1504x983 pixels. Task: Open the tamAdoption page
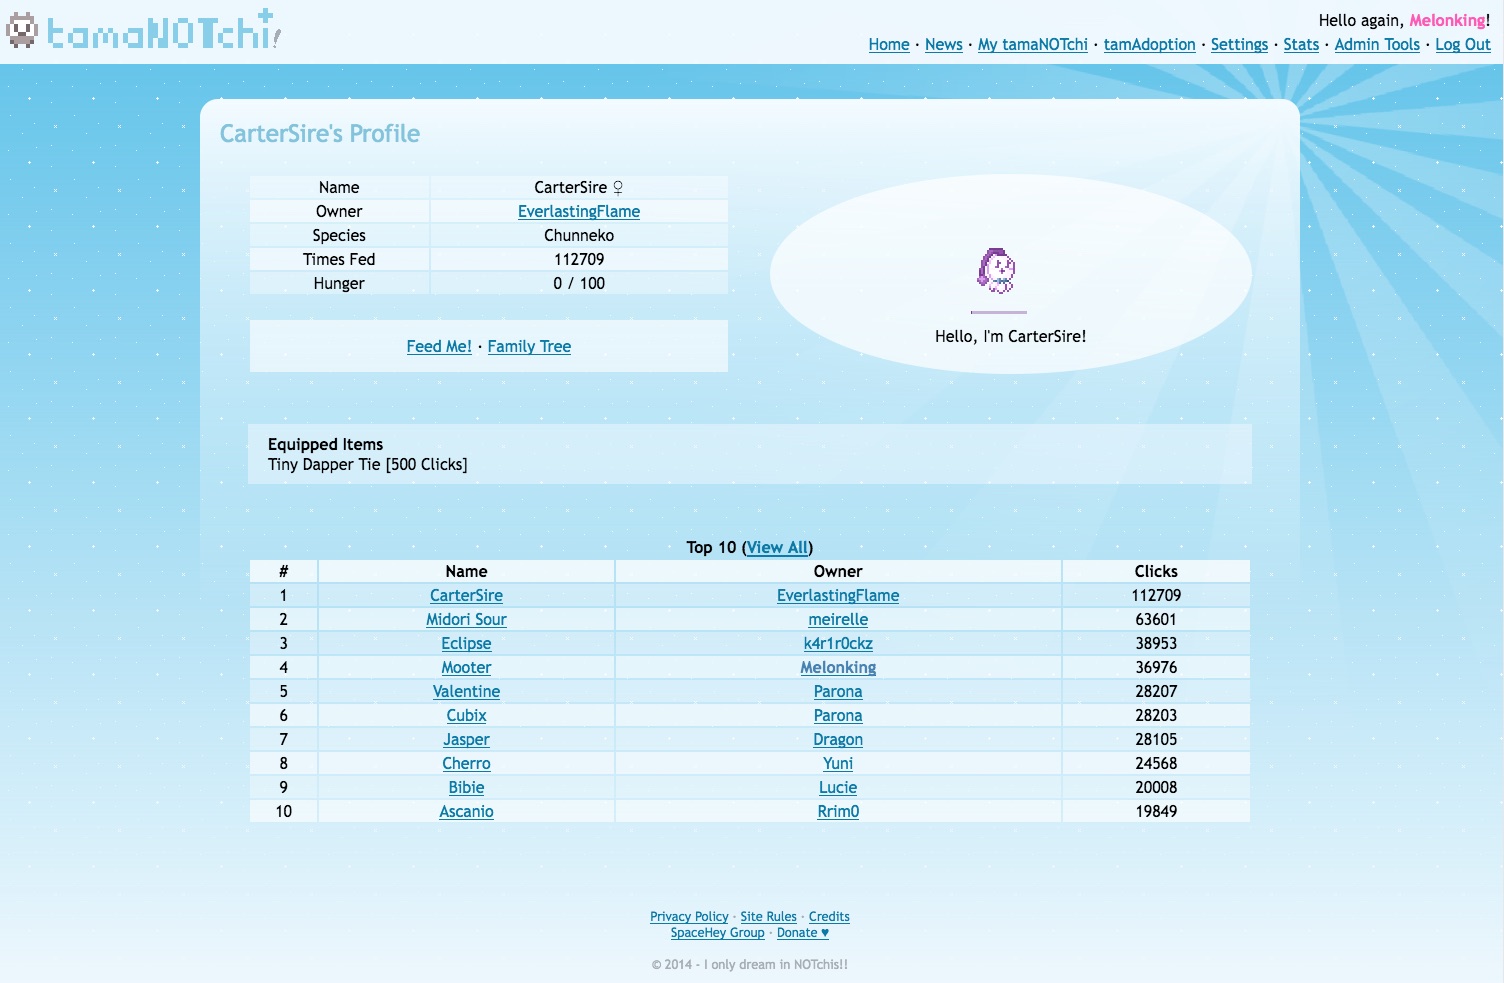coord(1150,45)
